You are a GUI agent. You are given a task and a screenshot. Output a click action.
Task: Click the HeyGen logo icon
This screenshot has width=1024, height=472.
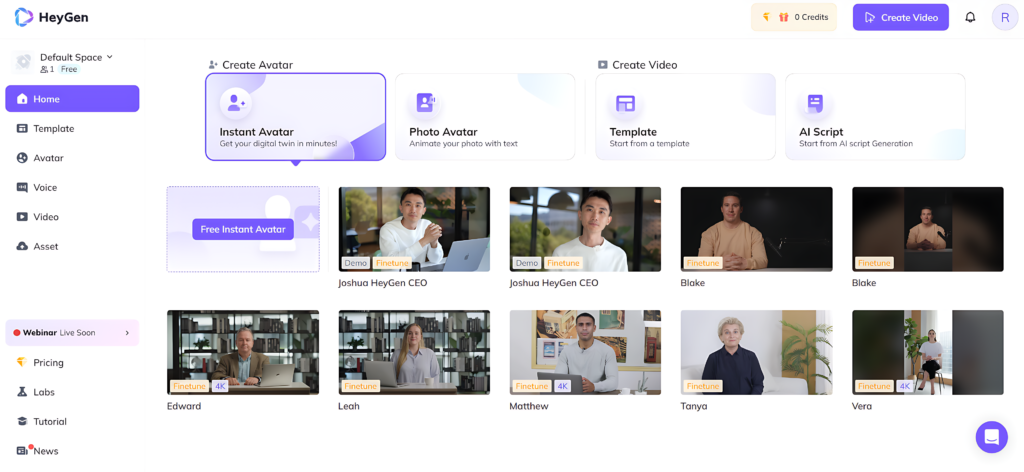coord(24,18)
